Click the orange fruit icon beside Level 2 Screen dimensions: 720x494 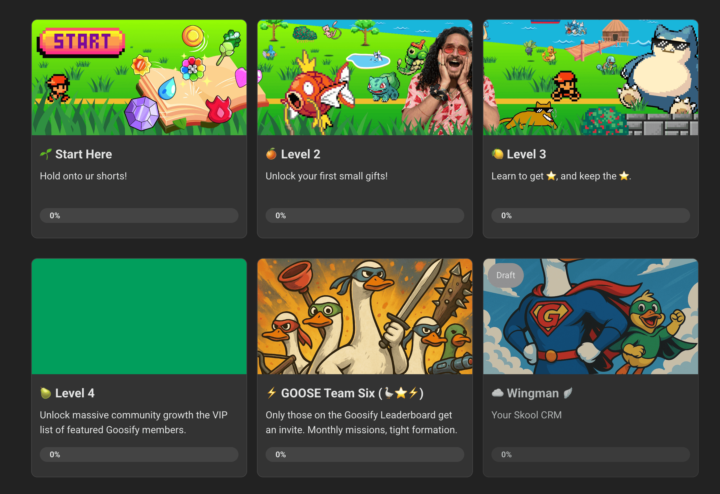click(x=271, y=154)
